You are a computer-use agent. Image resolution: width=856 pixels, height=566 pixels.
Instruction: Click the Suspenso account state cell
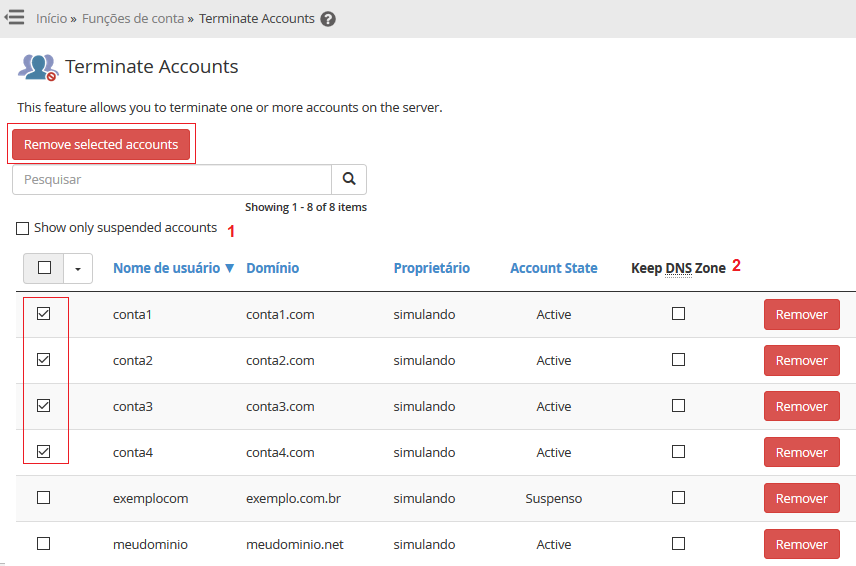pos(554,498)
